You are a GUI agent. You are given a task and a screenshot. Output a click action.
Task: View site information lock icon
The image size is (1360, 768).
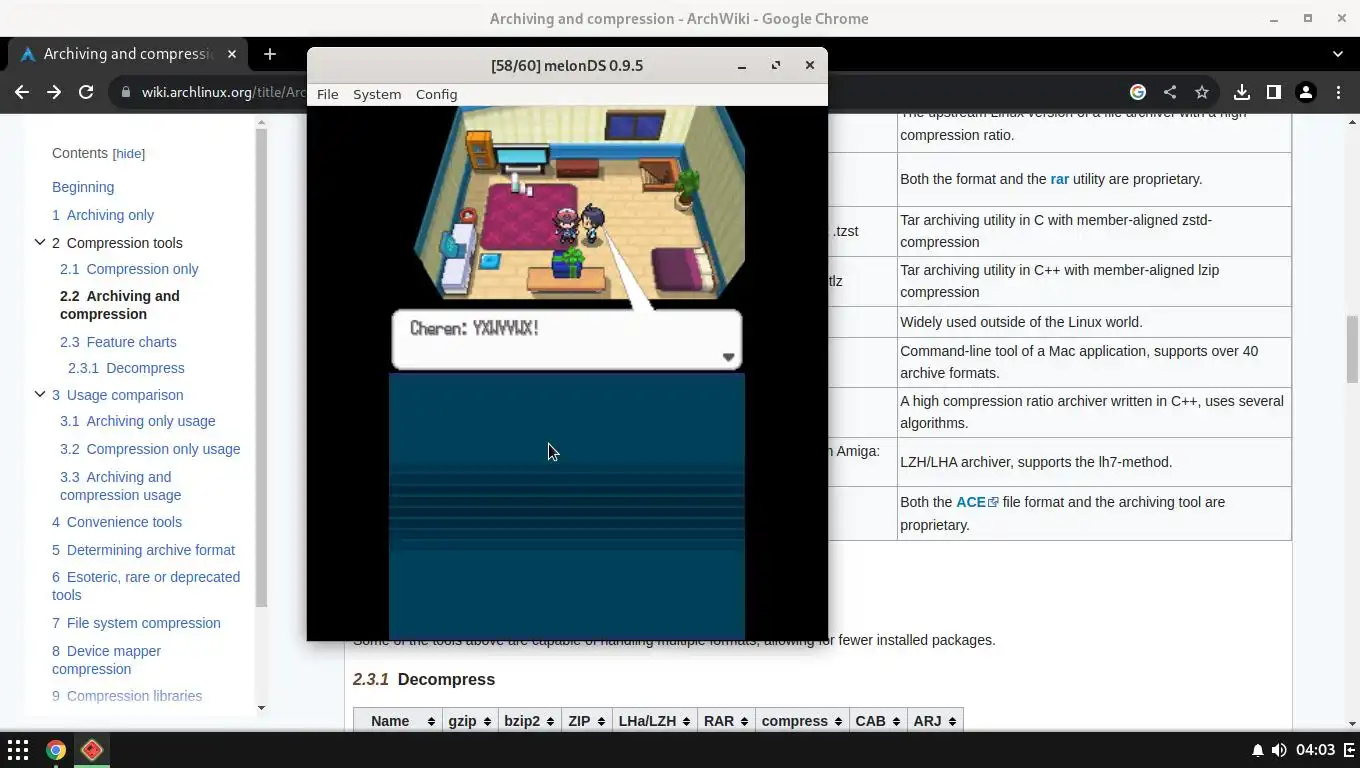click(x=126, y=92)
